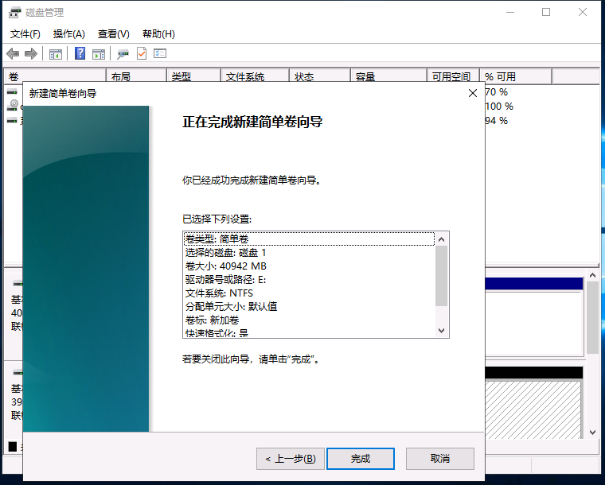Go back with 上一步(B) button
This screenshot has height=486, width=605.
point(290,459)
